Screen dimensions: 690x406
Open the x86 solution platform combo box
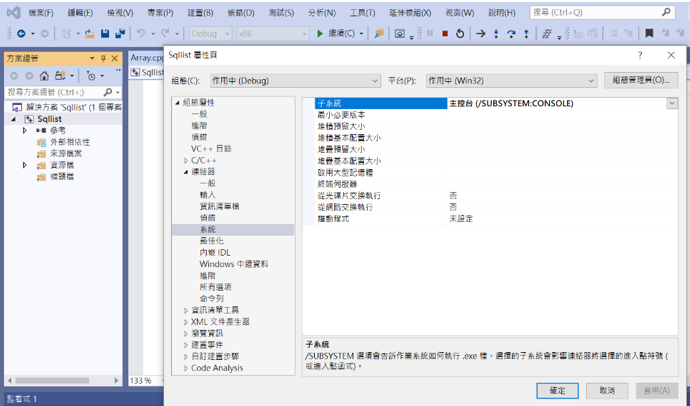point(272,33)
